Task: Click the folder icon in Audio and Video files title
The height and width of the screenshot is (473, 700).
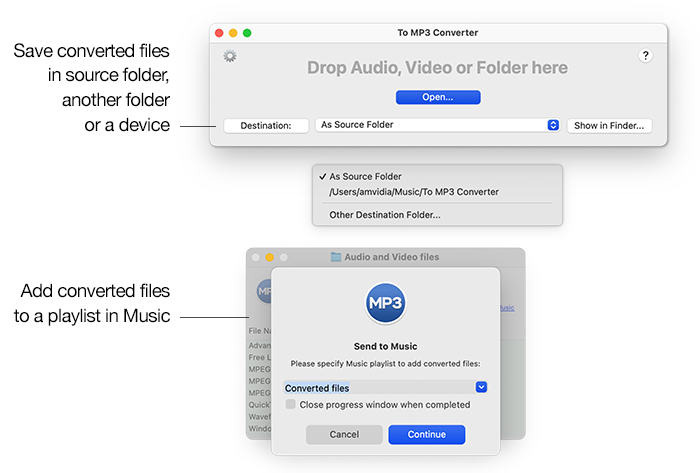Action: click(x=336, y=257)
